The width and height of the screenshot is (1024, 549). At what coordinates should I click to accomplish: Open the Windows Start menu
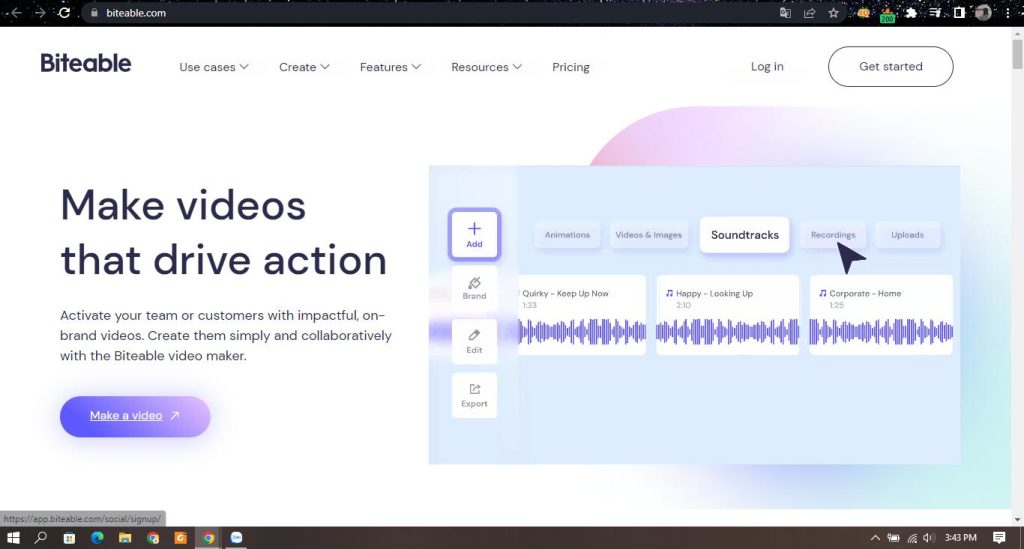(x=13, y=537)
